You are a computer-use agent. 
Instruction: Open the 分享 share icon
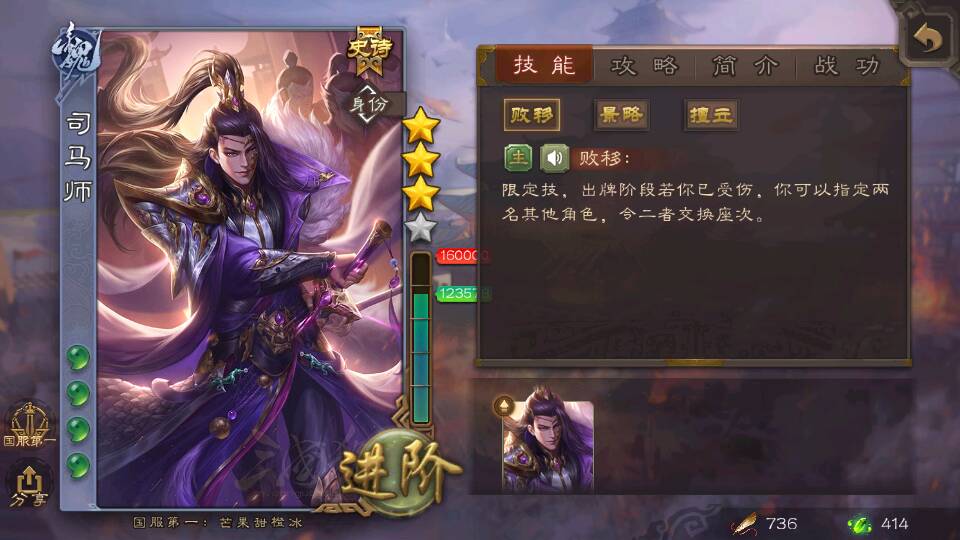(29, 485)
